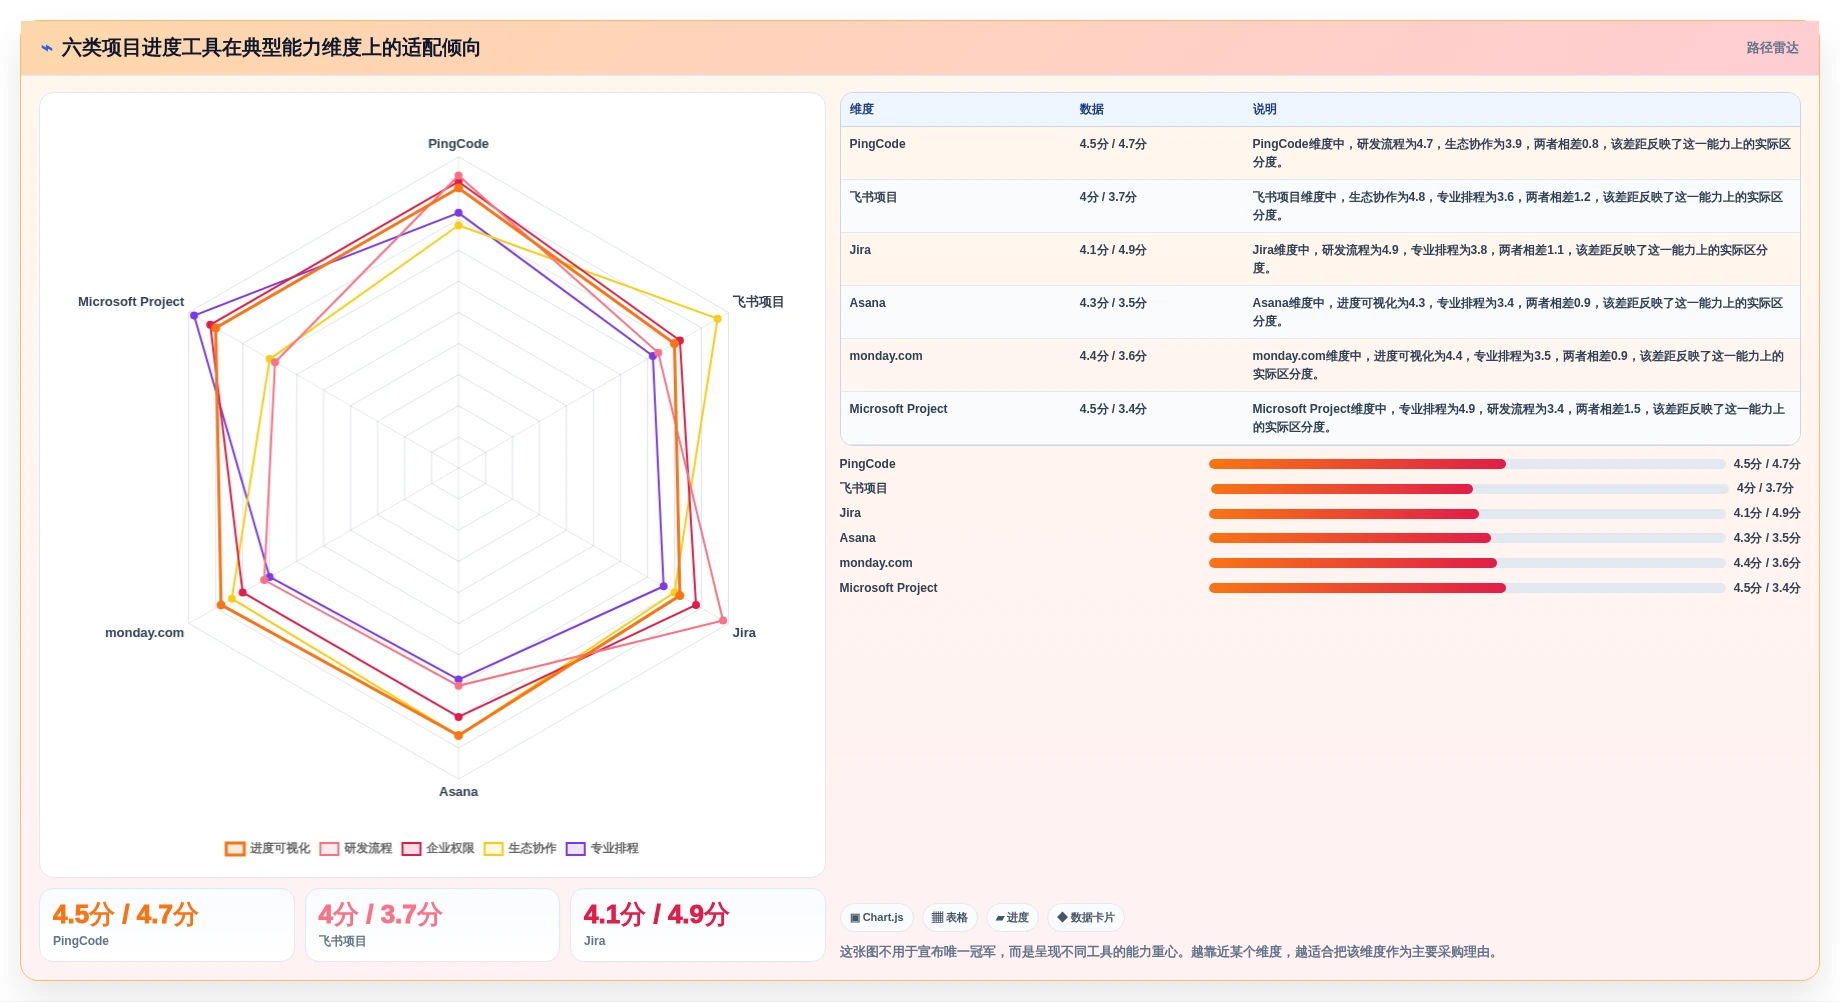Click the 数据卡片 tag chip
Viewport: 1840px width, 1002px height.
pos(1085,917)
